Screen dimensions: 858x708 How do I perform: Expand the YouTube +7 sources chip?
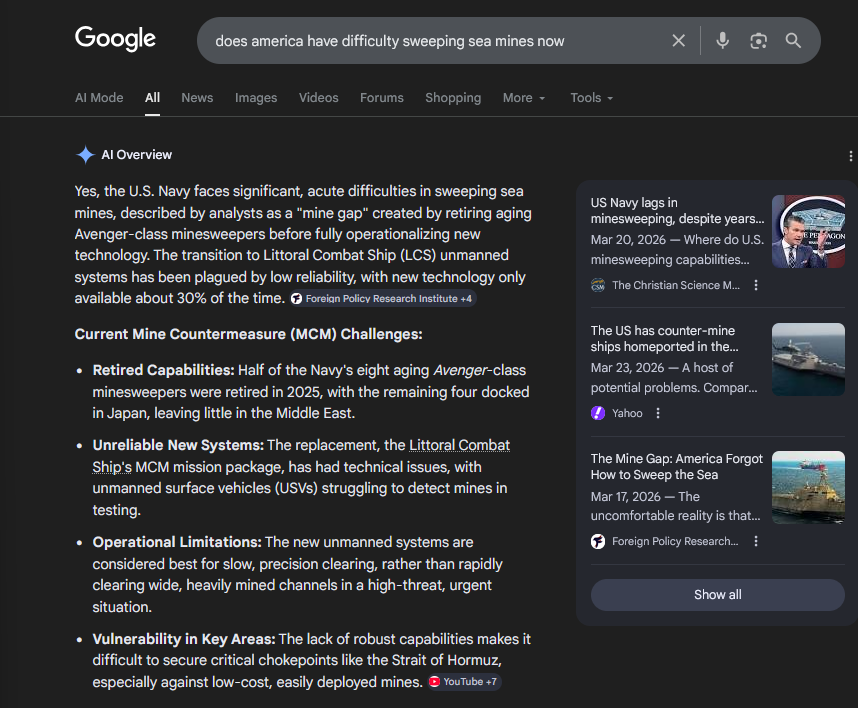pos(464,682)
